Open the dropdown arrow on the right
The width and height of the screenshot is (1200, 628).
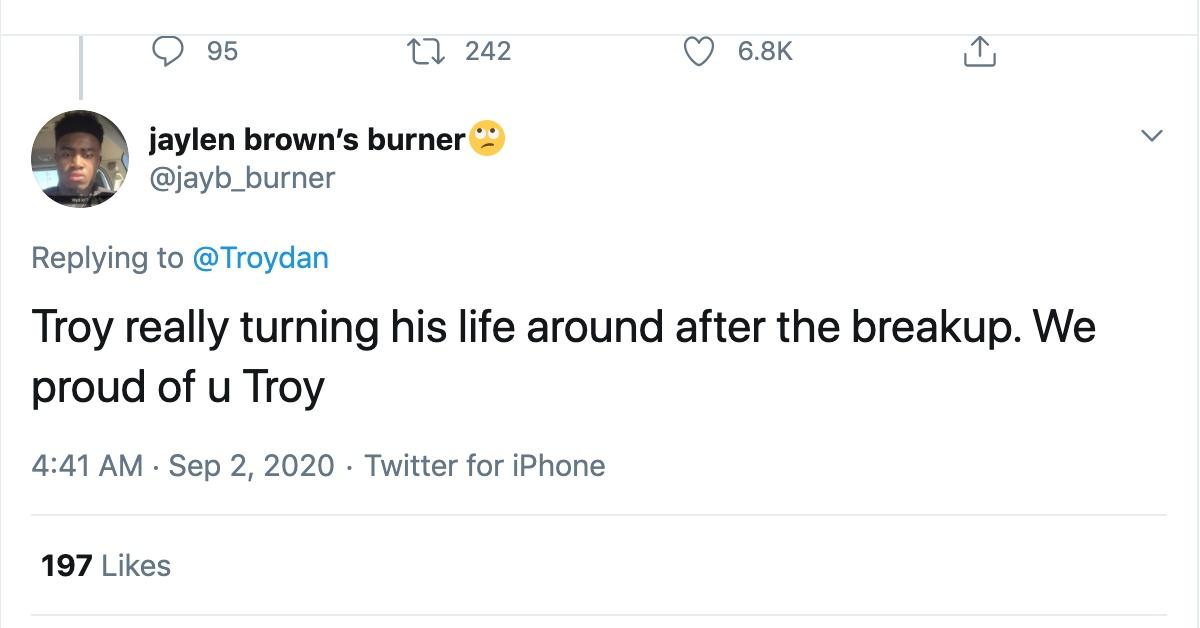pyautogui.click(x=1152, y=134)
